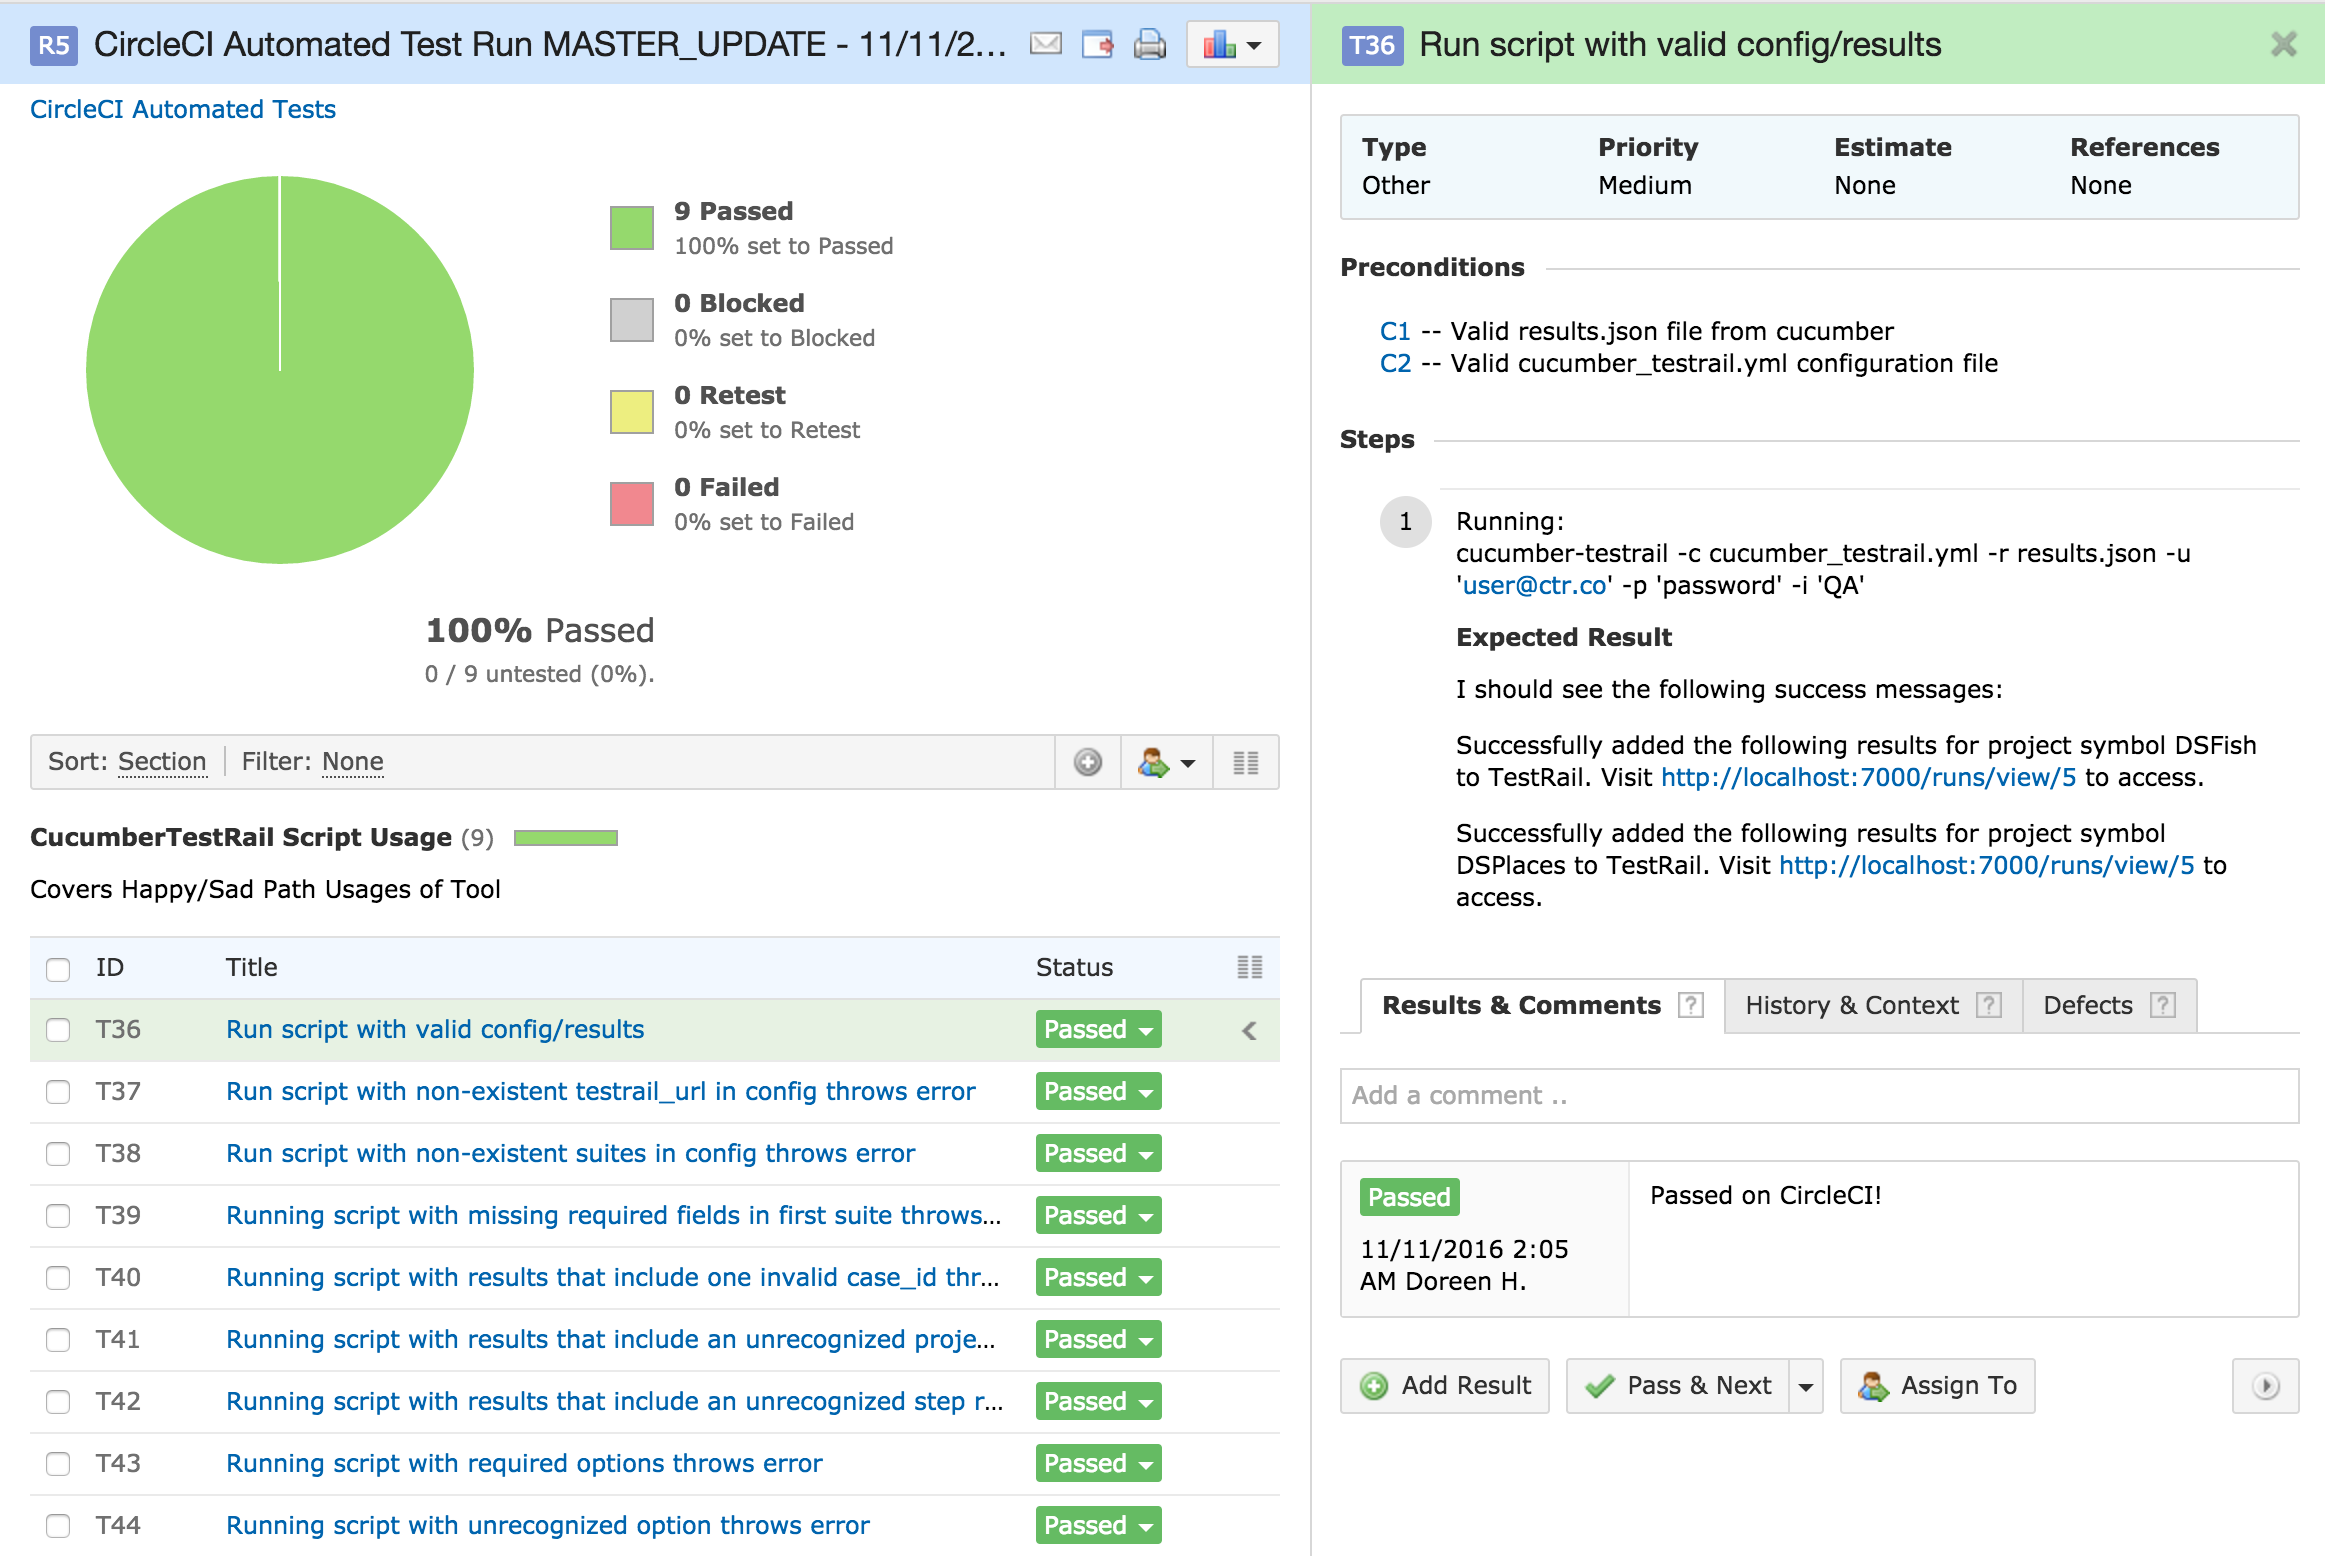The width and height of the screenshot is (2325, 1556).
Task: Click the email envelope icon in header
Action: point(1045,44)
